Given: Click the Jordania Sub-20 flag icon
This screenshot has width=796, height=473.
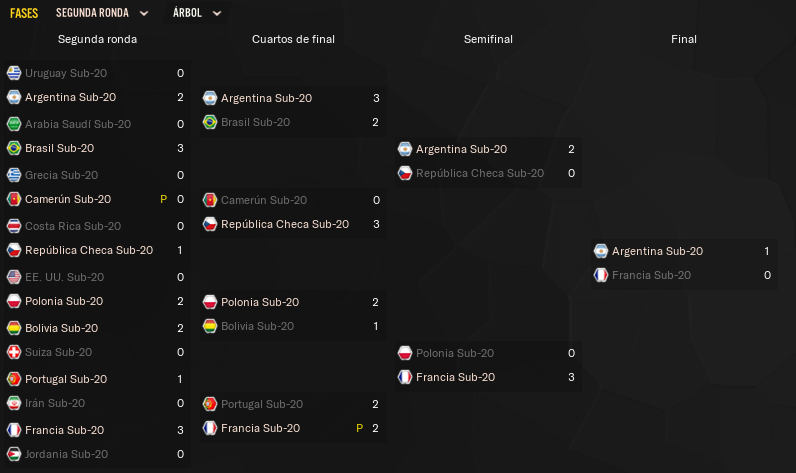Looking at the screenshot, I should pos(14,454).
